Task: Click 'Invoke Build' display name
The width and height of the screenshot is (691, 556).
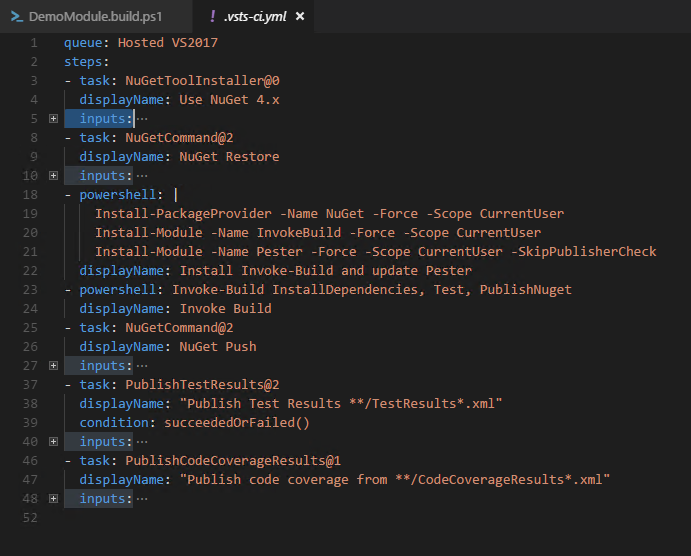Action: tap(226, 308)
